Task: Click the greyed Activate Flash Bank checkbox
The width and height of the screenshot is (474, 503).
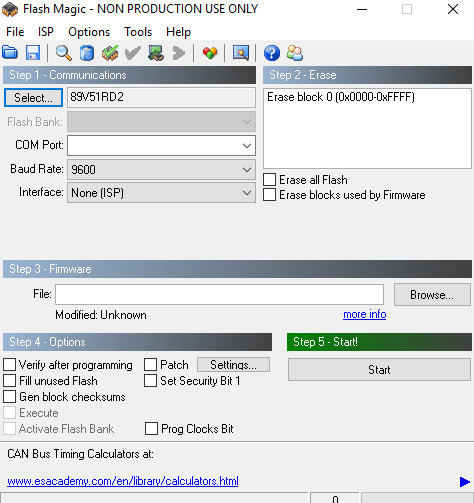Action: click(x=9, y=429)
